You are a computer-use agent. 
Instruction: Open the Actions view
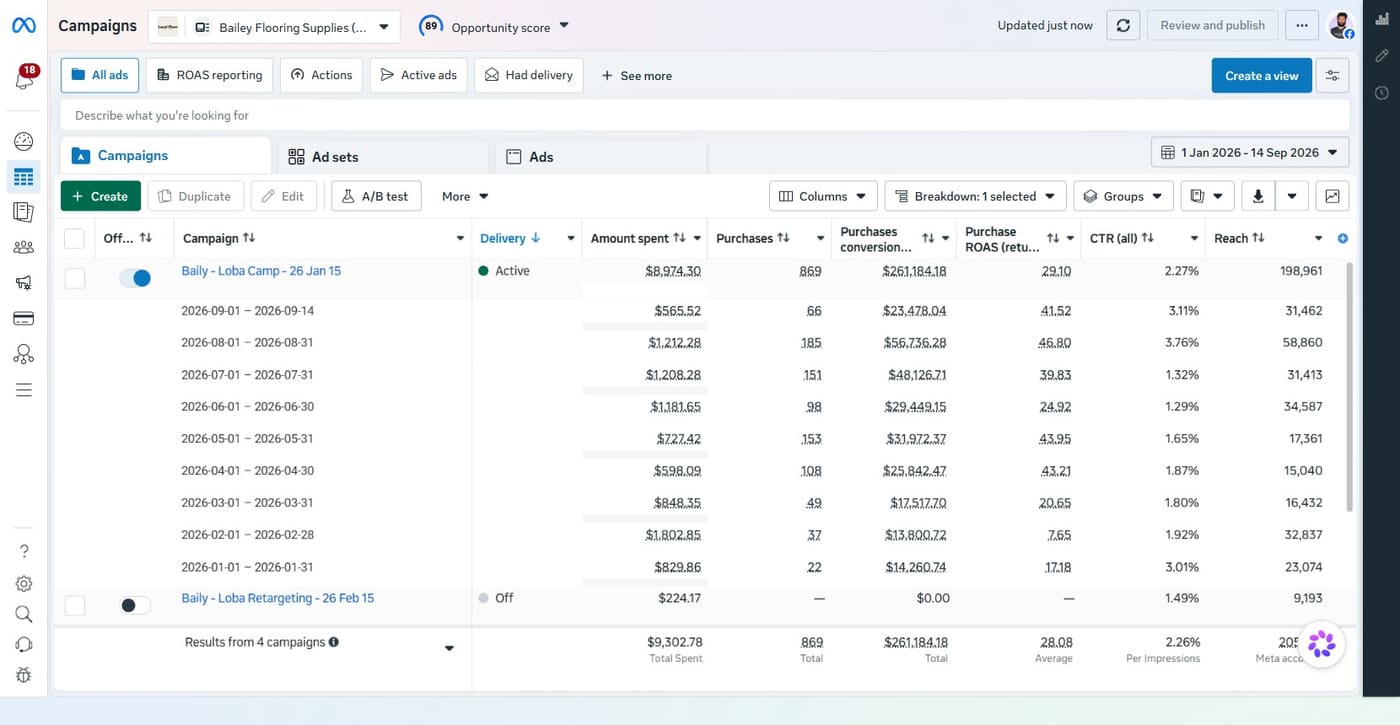click(x=321, y=75)
